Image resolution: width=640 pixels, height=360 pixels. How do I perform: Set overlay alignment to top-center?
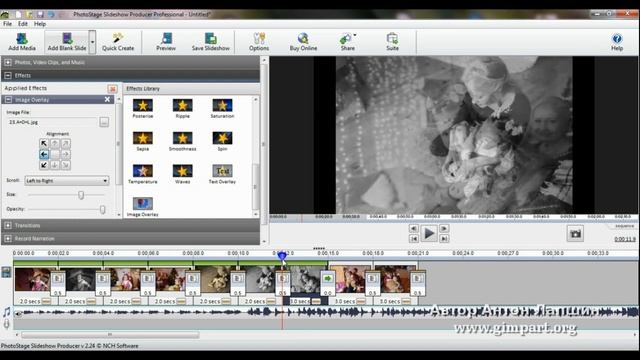coord(54,144)
